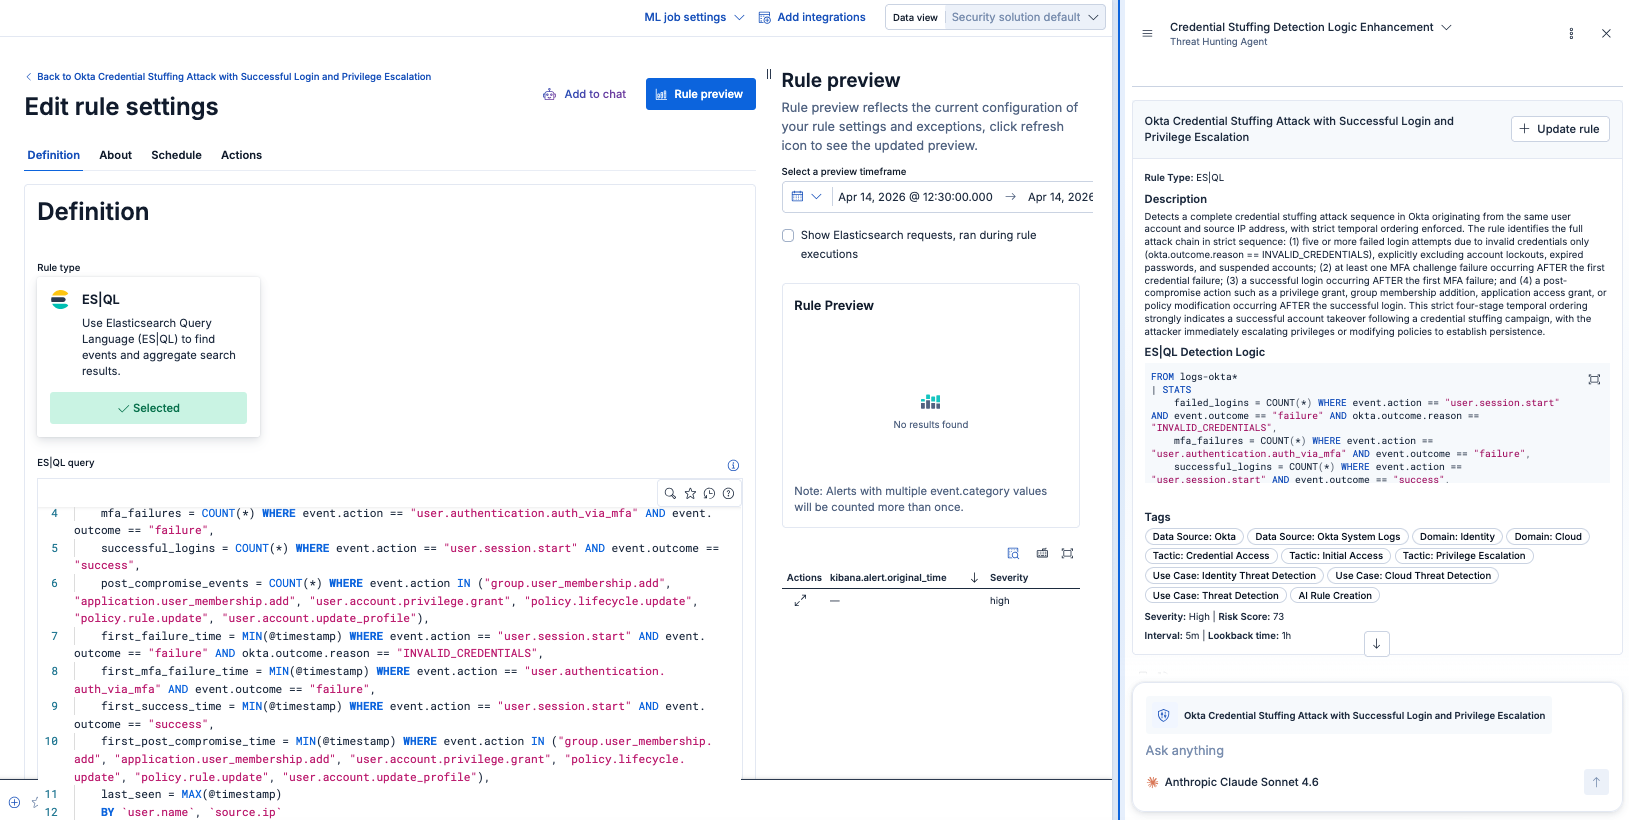Switch to the Definition tab
1629x820 pixels.
coord(54,155)
